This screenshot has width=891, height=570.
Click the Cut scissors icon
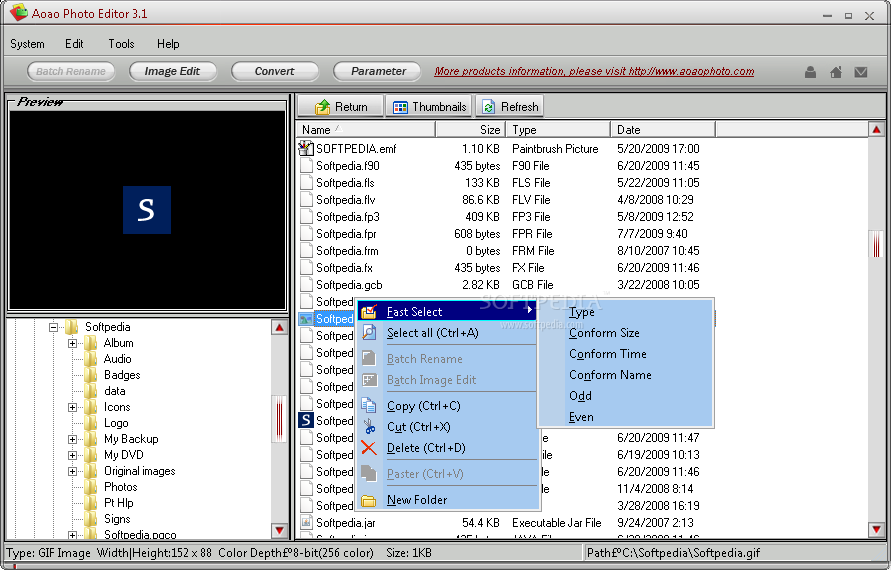coord(369,426)
